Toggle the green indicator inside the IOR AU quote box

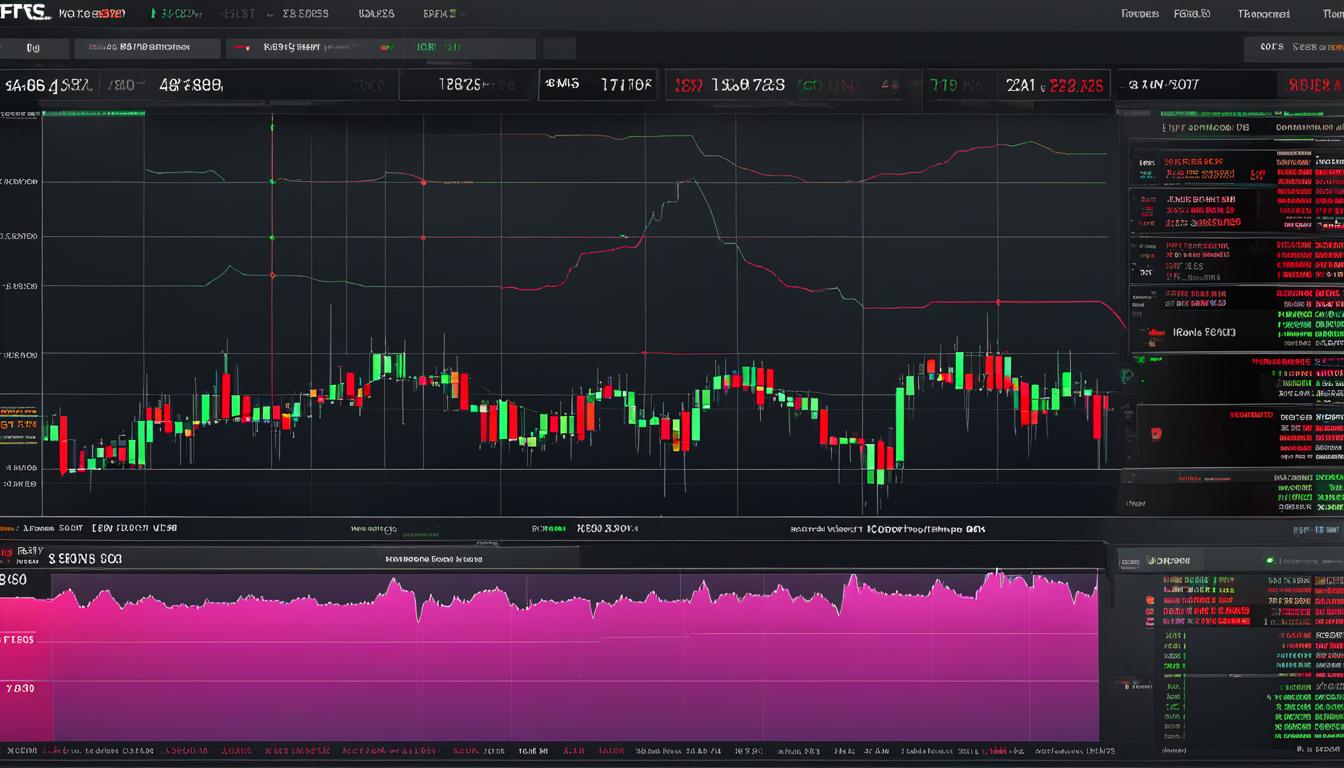[x=388, y=46]
